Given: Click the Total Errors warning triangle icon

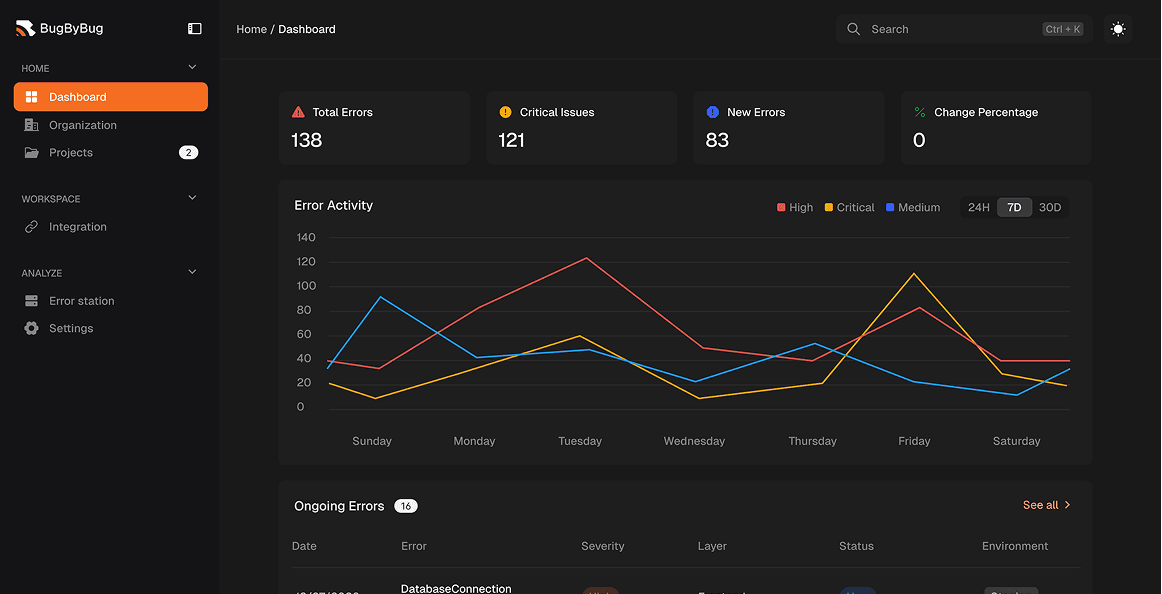Looking at the screenshot, I should pyautogui.click(x=298, y=113).
